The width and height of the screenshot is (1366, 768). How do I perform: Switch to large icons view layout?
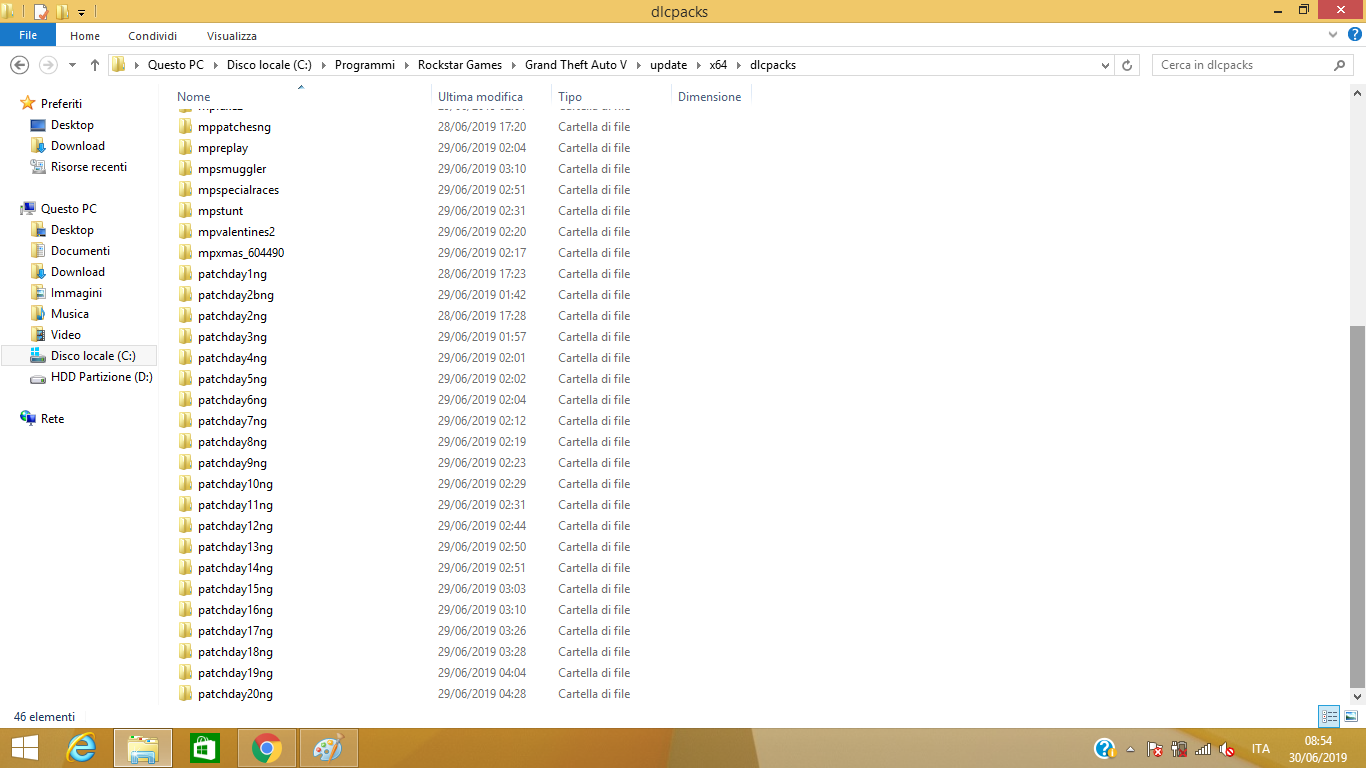pyautogui.click(x=1351, y=716)
